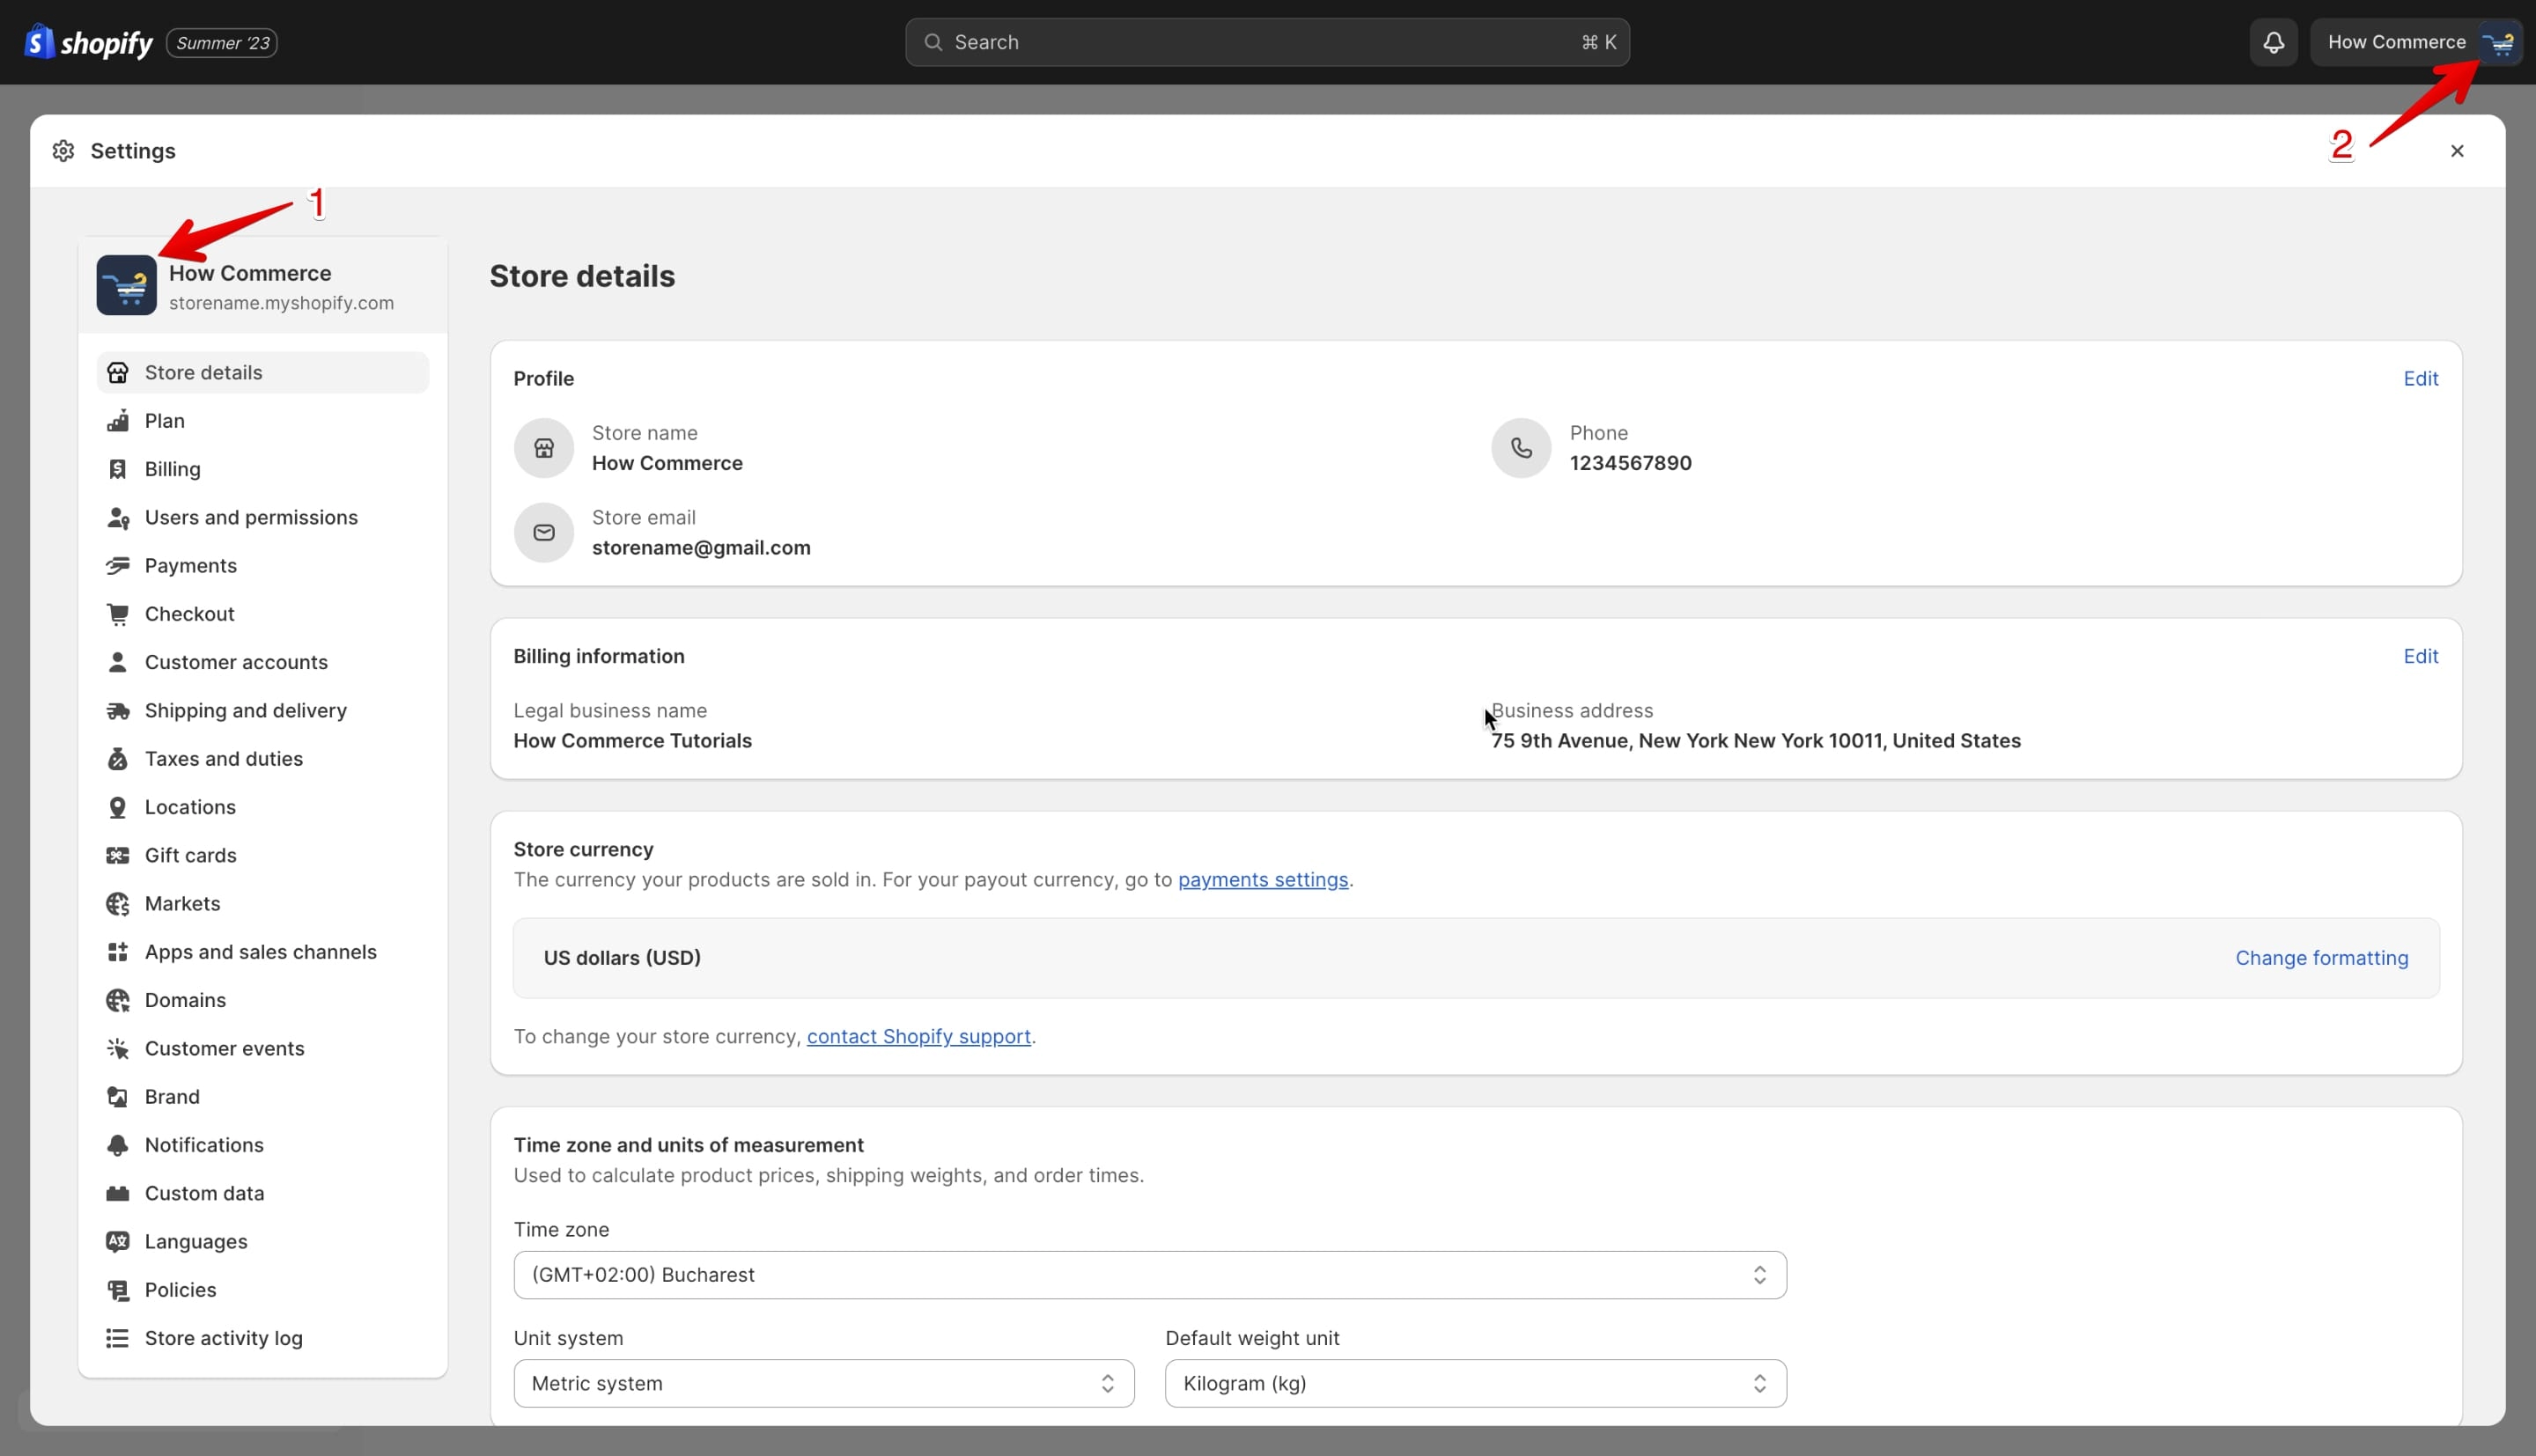Click the Checkout cart icon
Image resolution: width=2536 pixels, height=1456 pixels.
point(117,613)
